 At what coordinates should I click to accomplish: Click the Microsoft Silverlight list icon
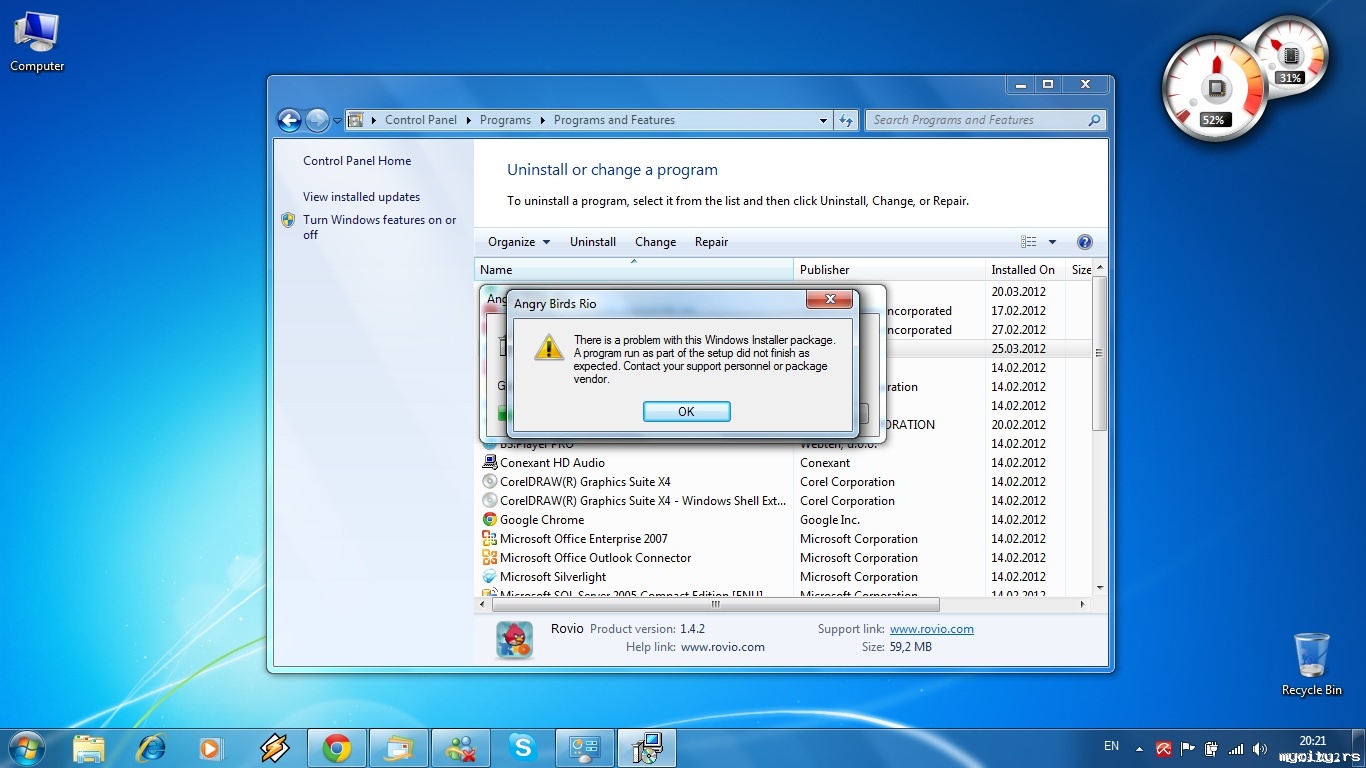(489, 577)
